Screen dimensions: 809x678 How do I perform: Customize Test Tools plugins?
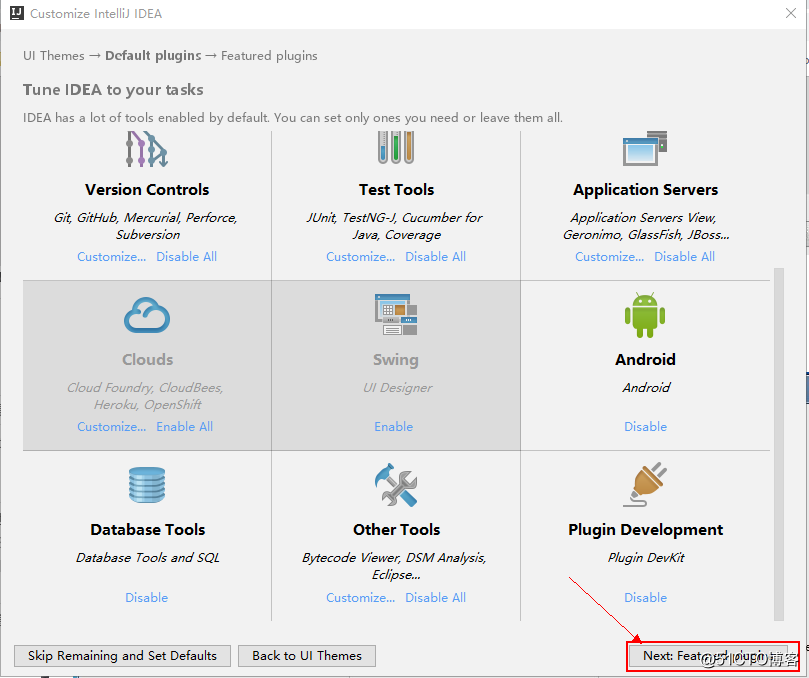click(360, 256)
